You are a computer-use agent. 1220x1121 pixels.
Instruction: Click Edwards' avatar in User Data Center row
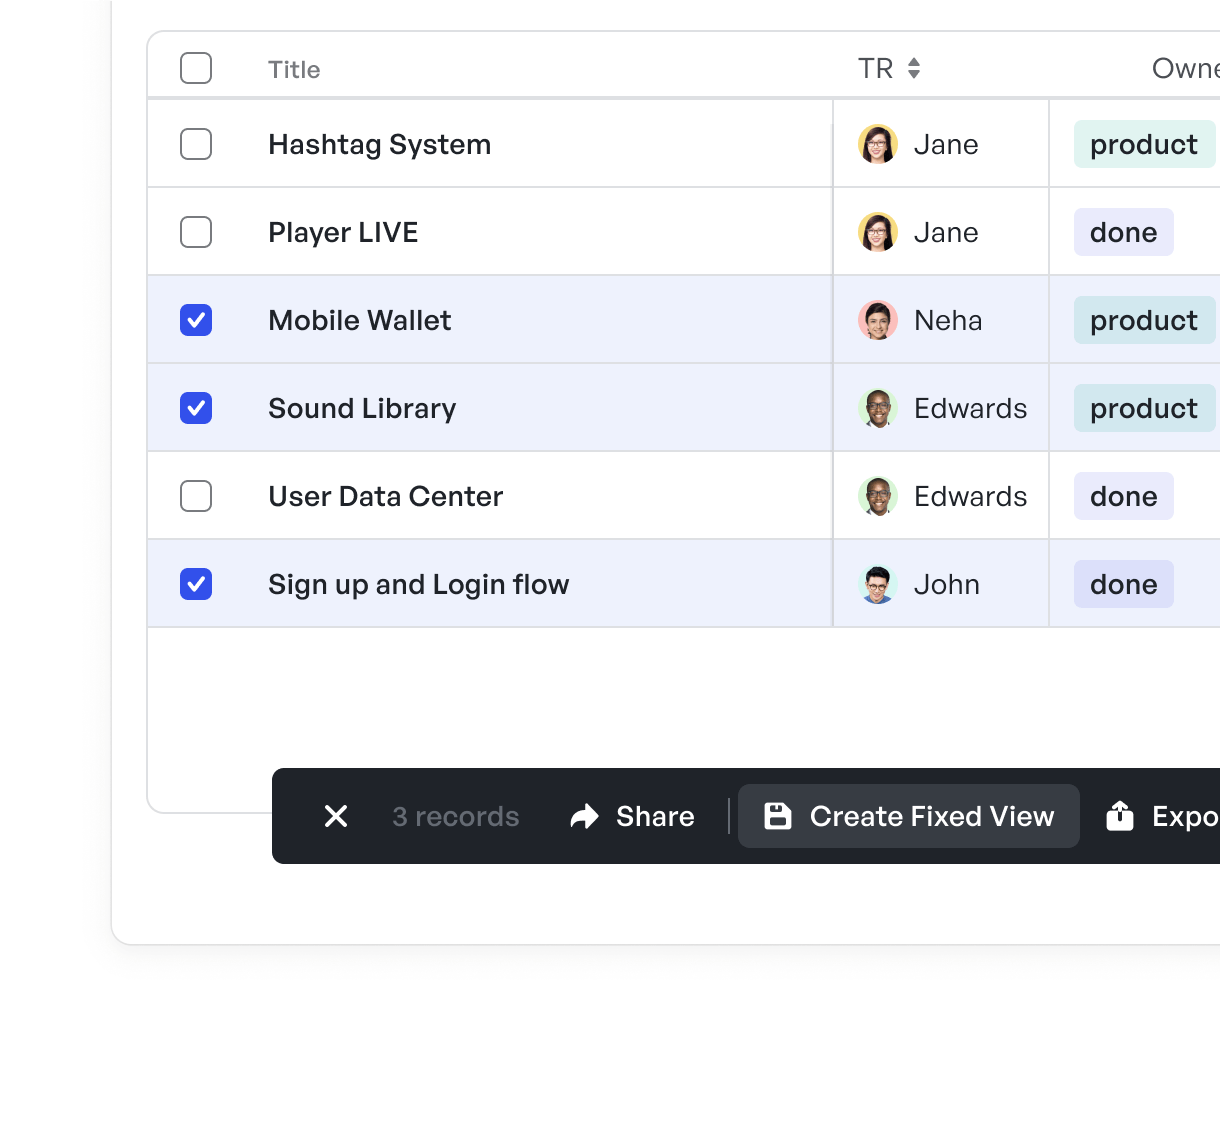878,496
